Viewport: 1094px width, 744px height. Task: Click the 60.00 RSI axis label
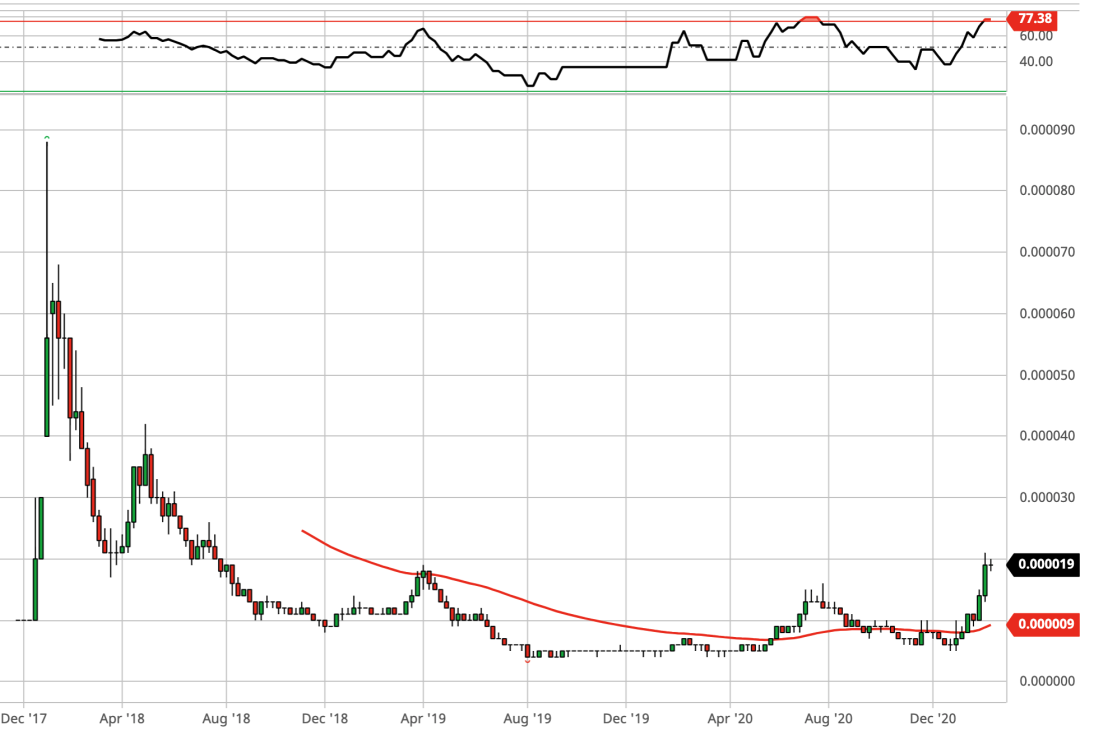[x=1036, y=36]
